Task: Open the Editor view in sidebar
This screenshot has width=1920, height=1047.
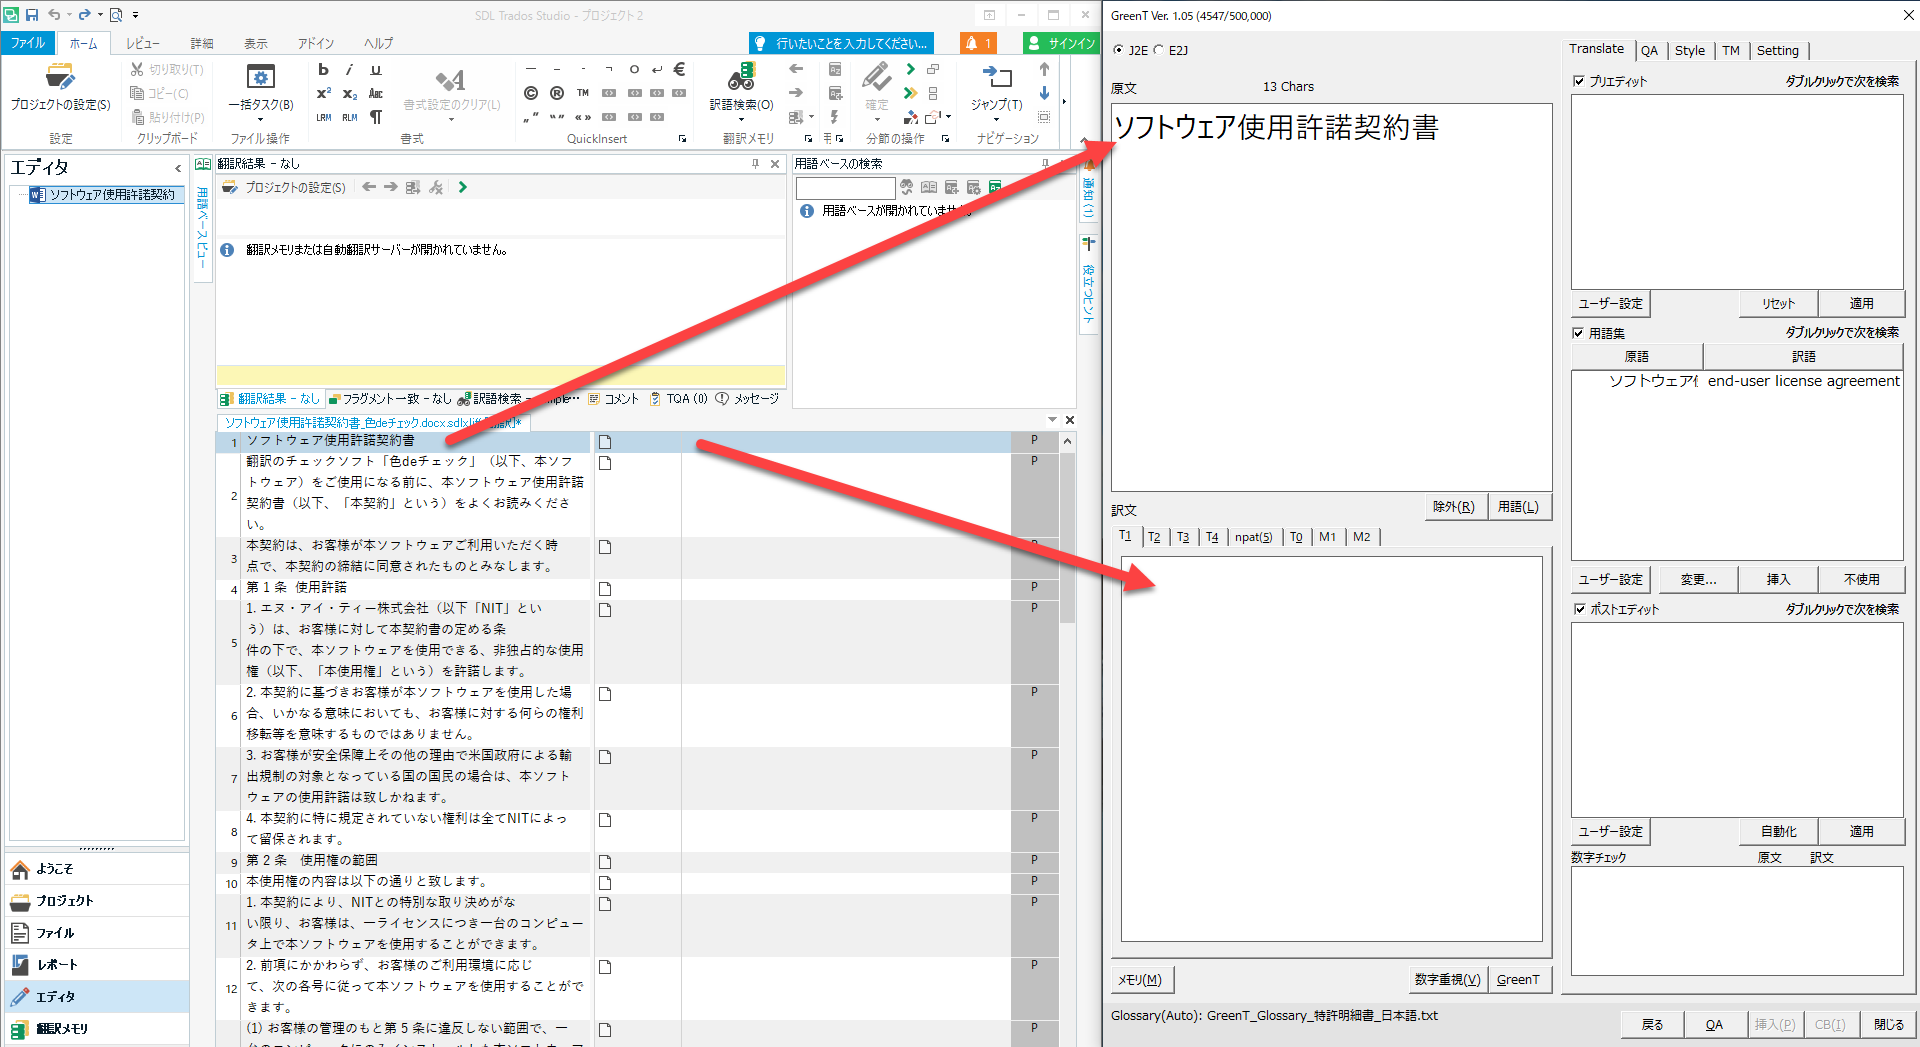Action: coord(55,996)
